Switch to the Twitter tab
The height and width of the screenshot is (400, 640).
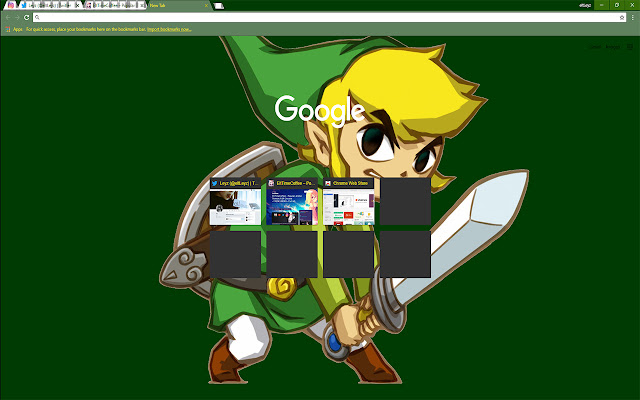coord(49,5)
